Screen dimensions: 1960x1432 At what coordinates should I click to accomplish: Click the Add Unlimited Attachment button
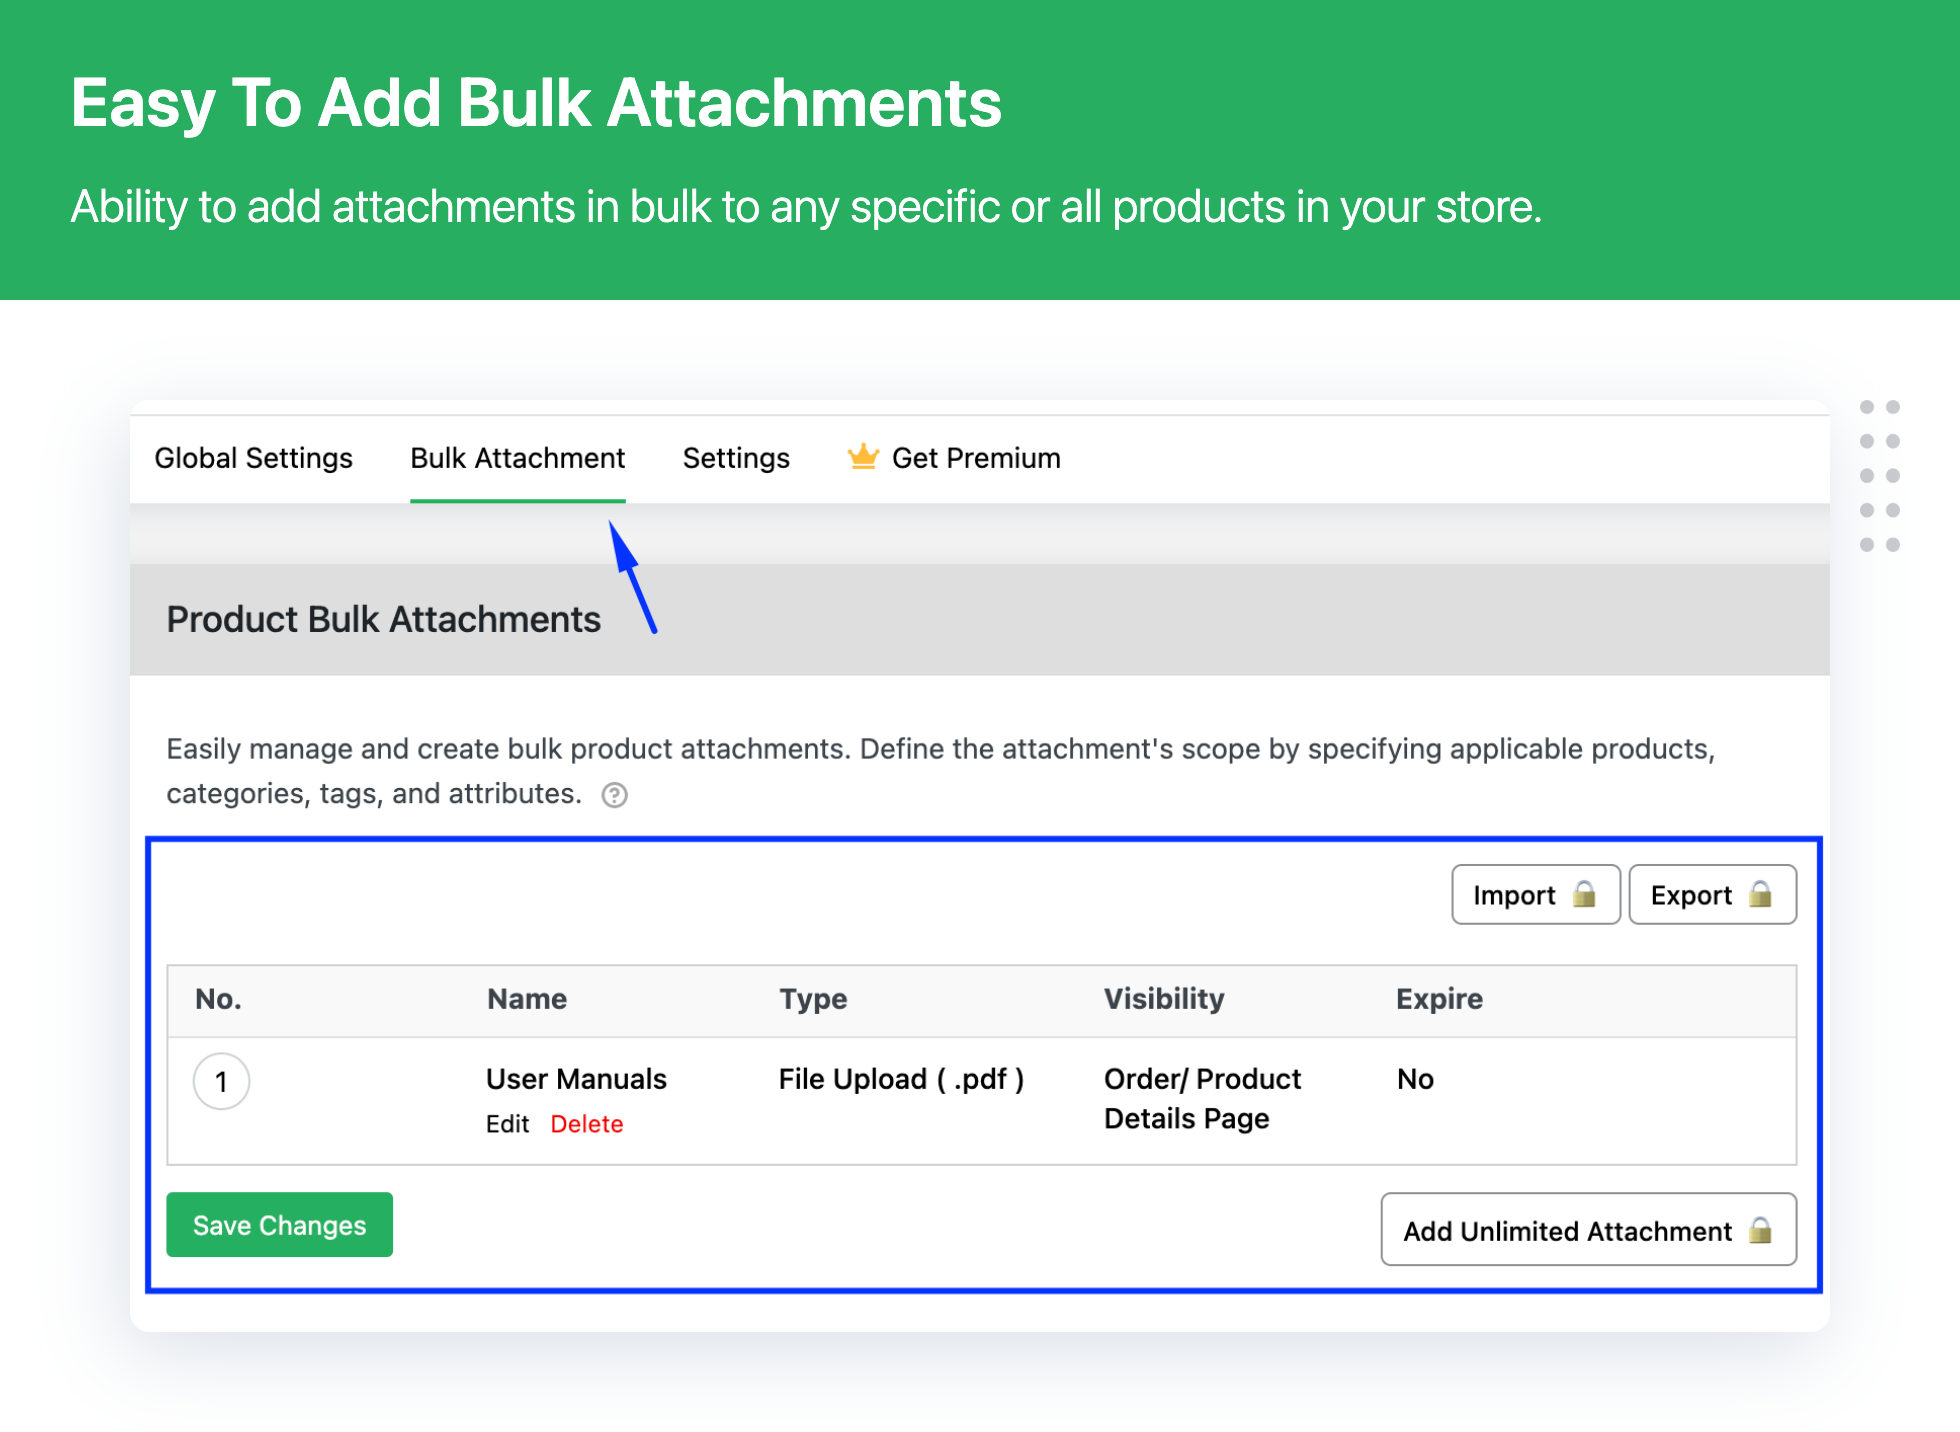pos(1588,1230)
